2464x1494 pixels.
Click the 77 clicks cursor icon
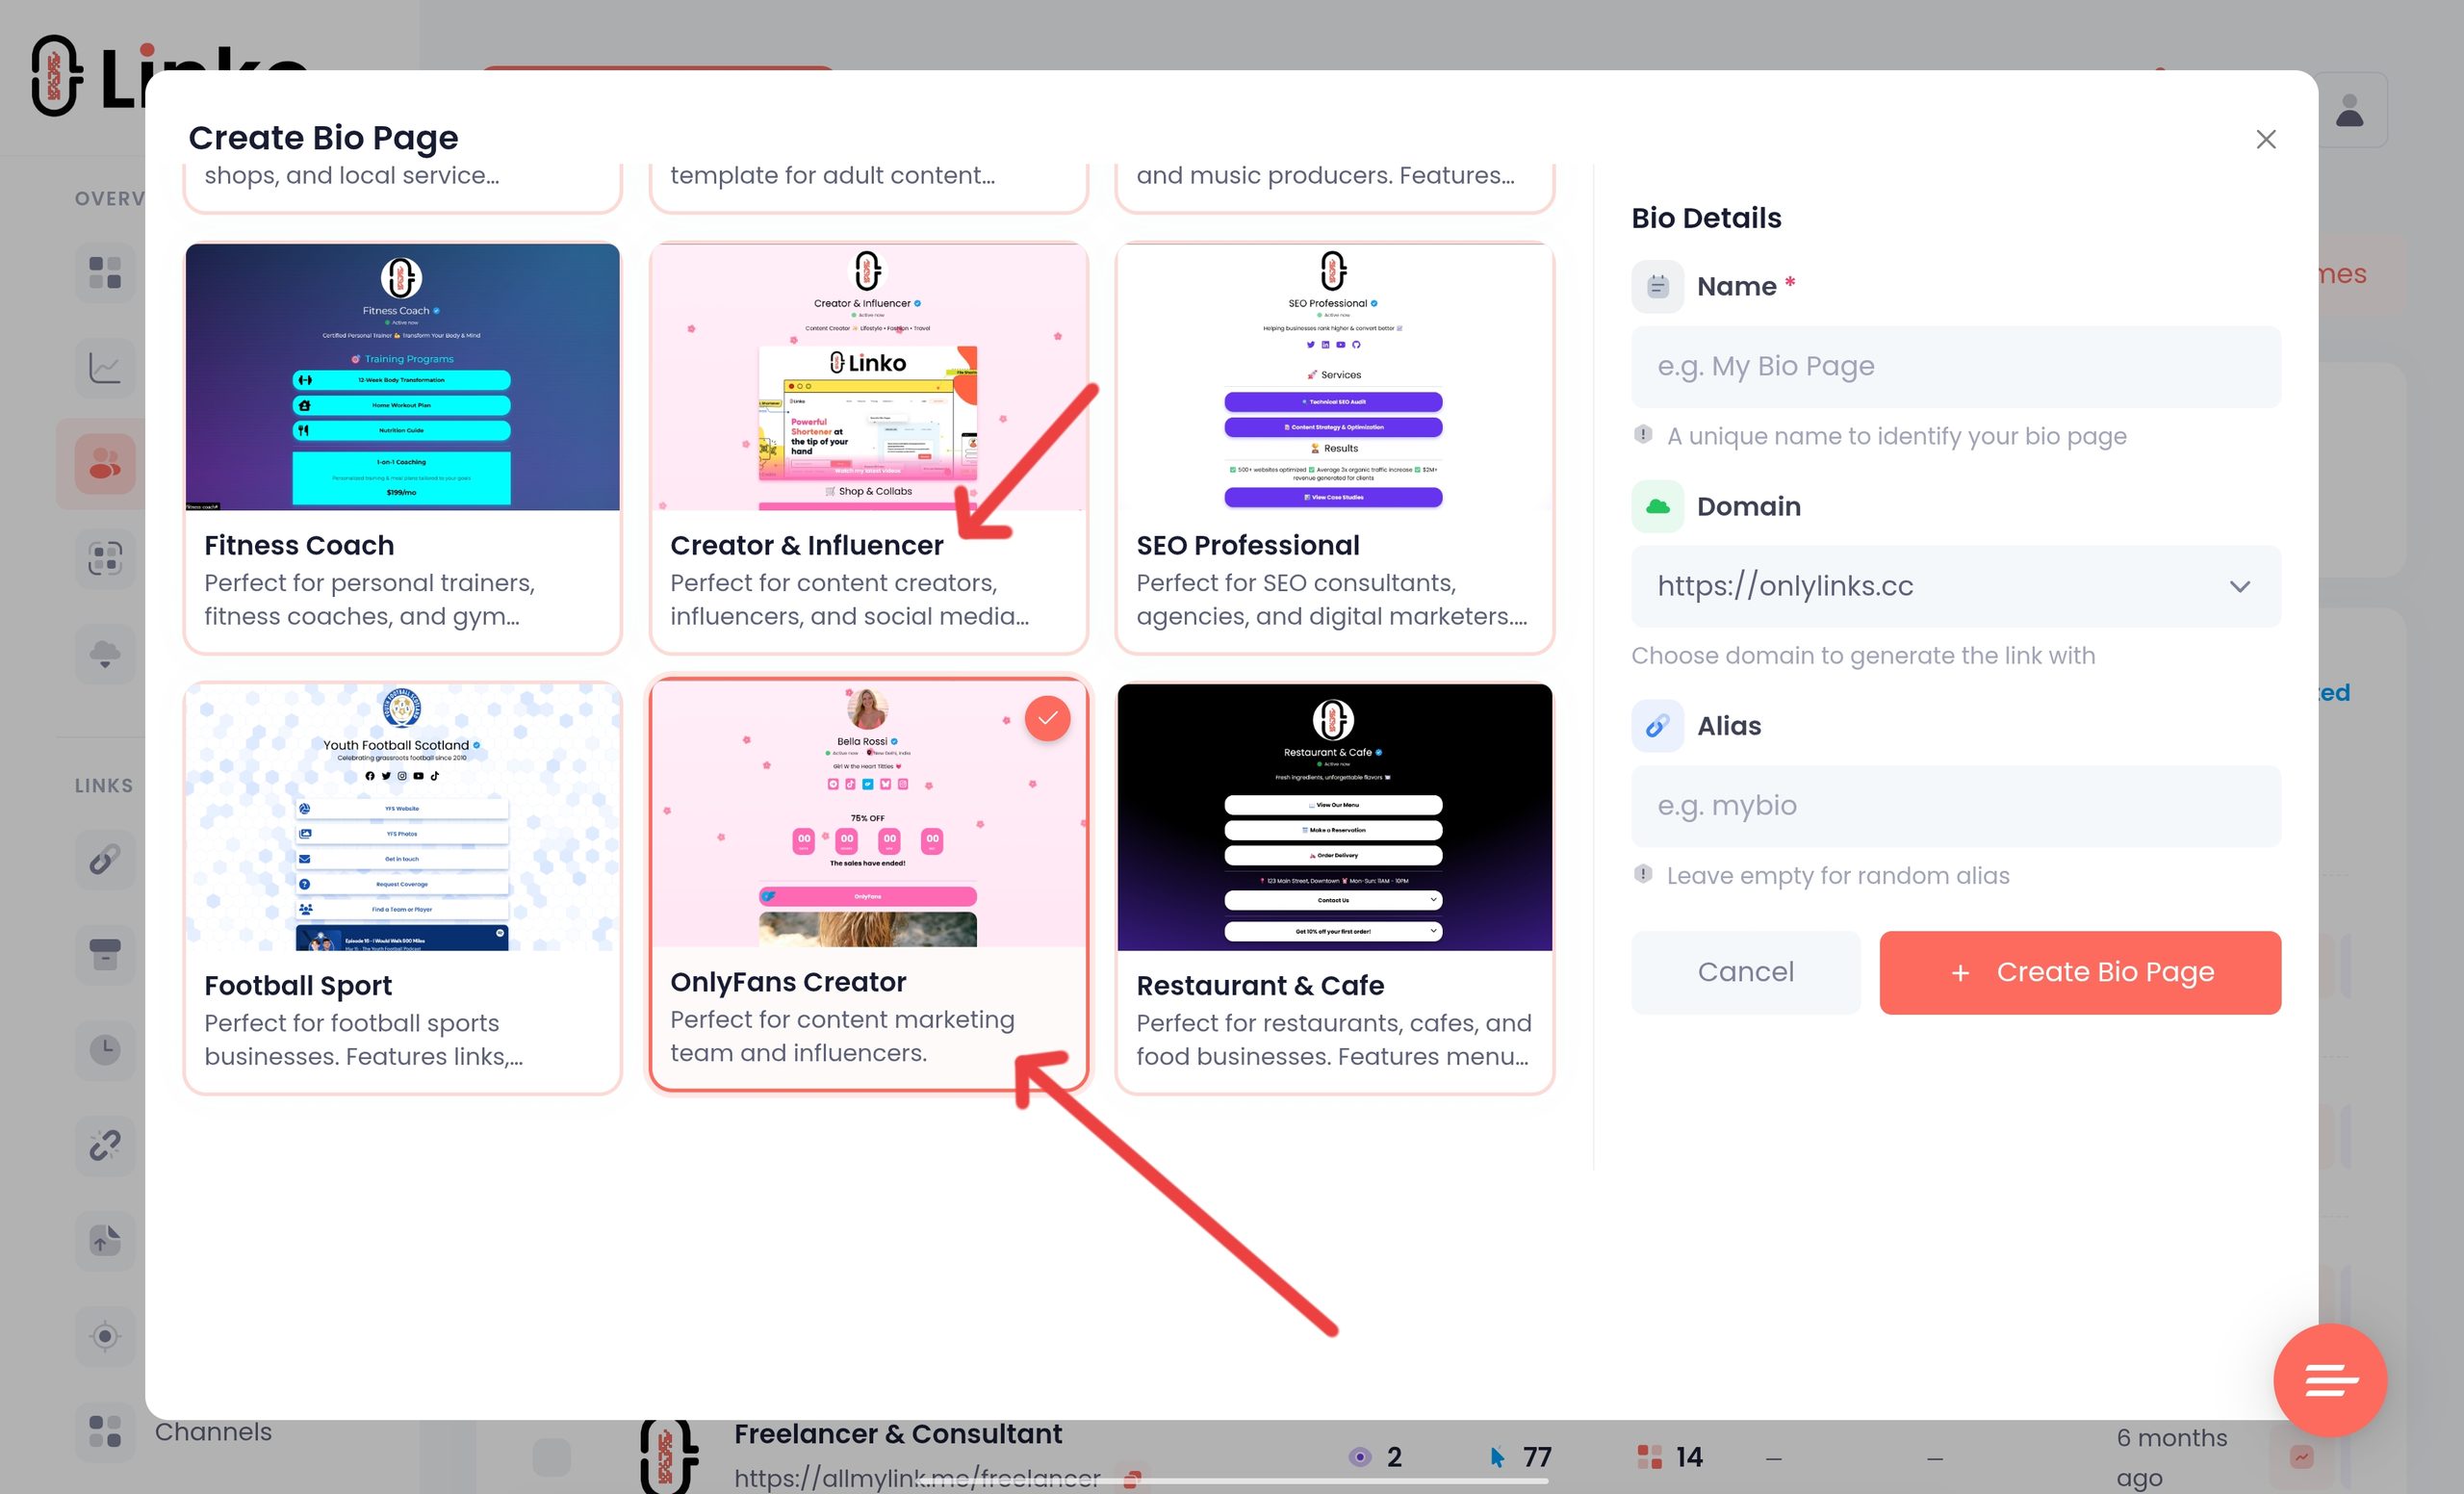[1497, 1457]
